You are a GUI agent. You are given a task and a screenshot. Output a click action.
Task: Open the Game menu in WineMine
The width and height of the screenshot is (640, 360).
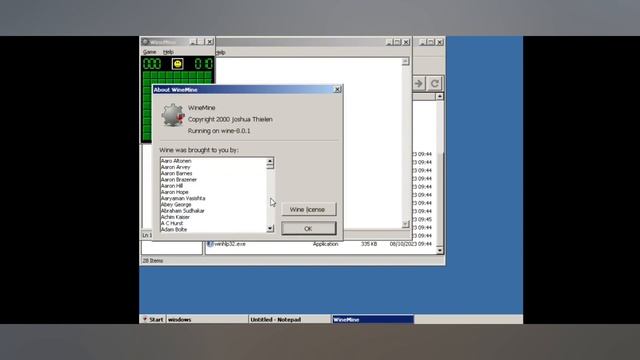pyautogui.click(x=149, y=52)
